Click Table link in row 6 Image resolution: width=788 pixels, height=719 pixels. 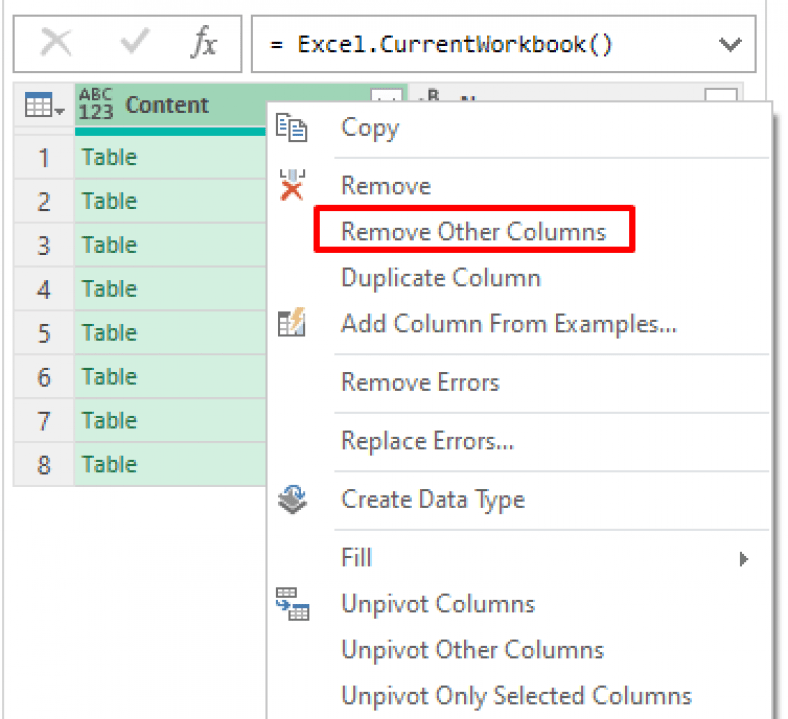(110, 377)
